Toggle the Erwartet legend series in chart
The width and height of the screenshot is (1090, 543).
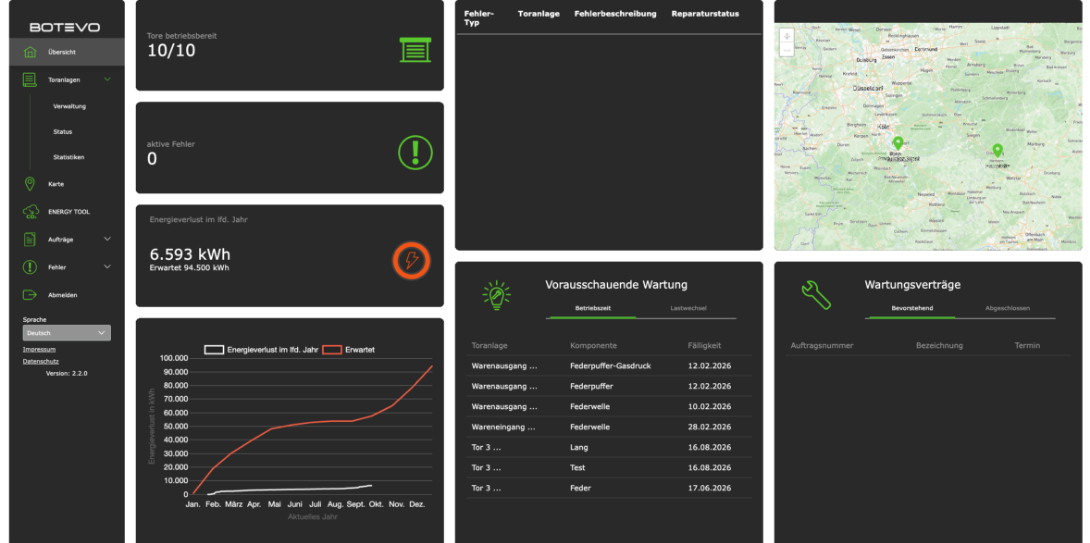click(x=355, y=350)
